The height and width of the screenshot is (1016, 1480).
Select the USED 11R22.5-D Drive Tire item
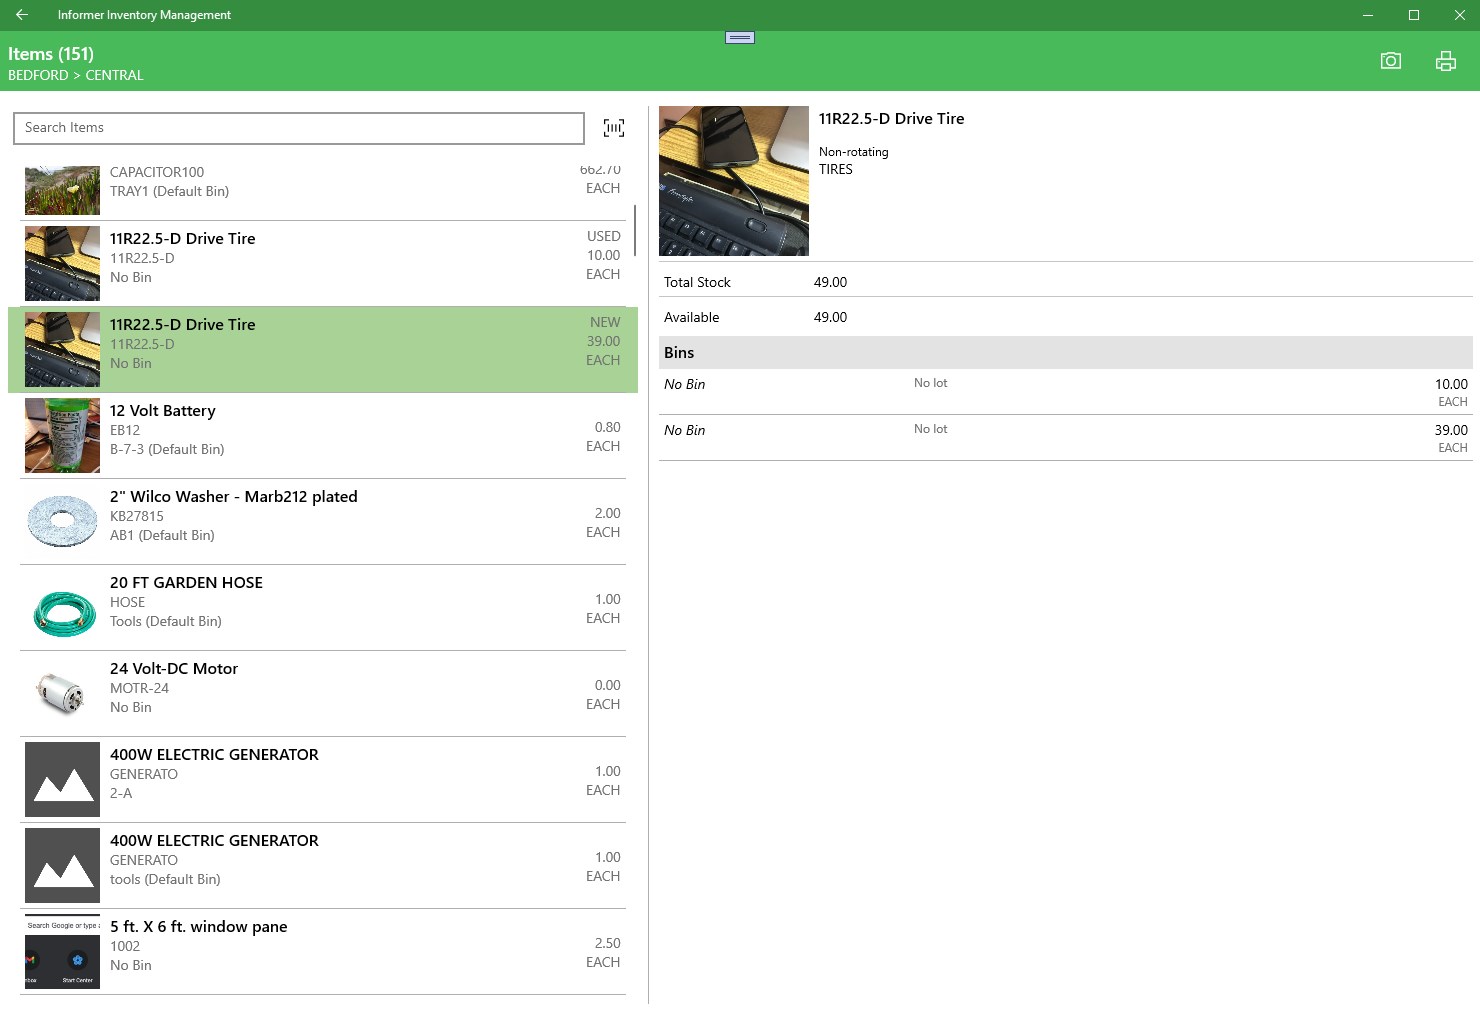coord(323,263)
